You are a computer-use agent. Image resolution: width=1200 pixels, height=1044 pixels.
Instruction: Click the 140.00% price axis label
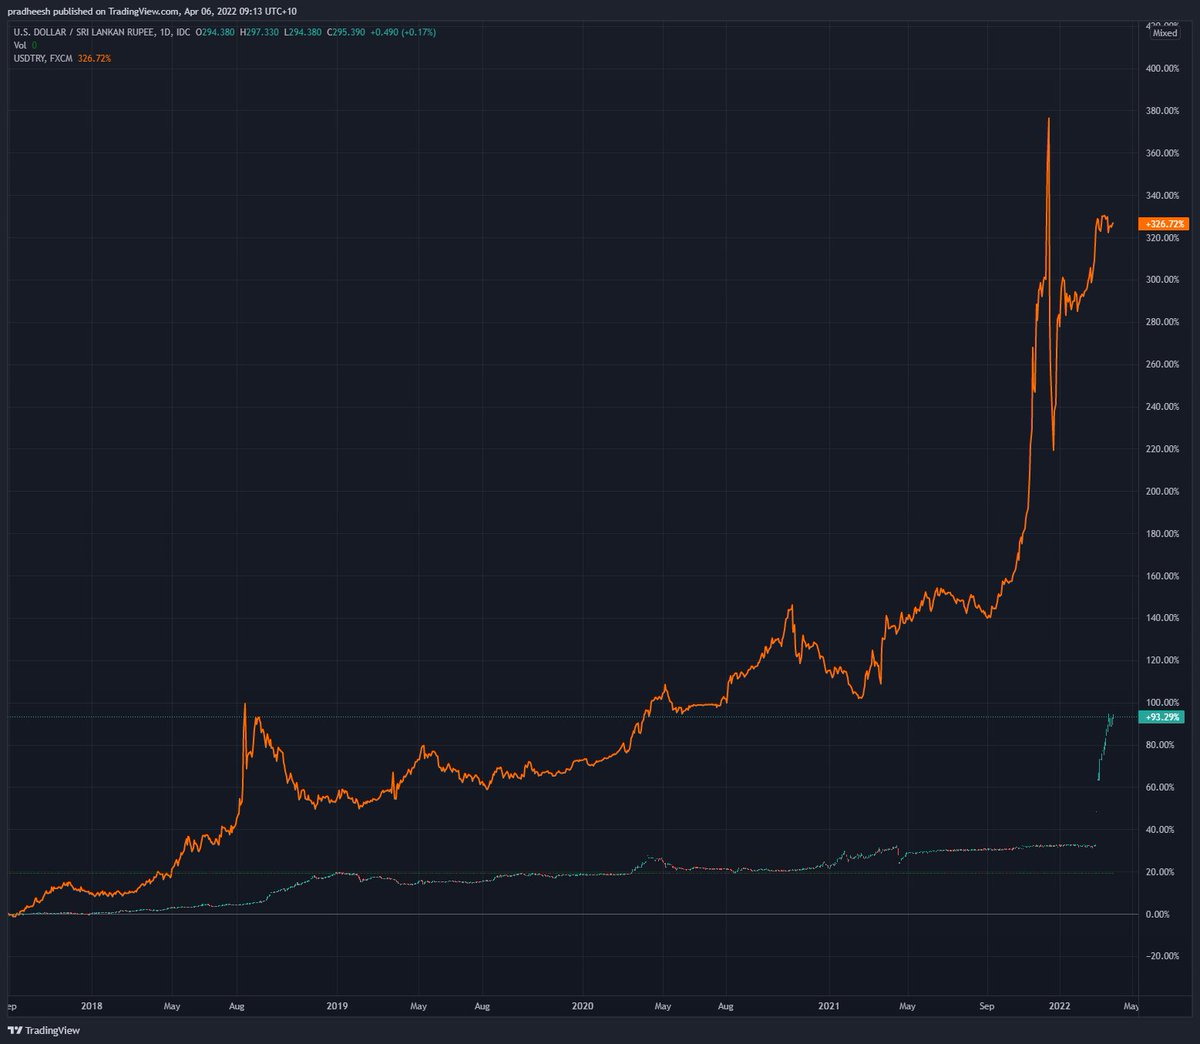(x=1163, y=618)
